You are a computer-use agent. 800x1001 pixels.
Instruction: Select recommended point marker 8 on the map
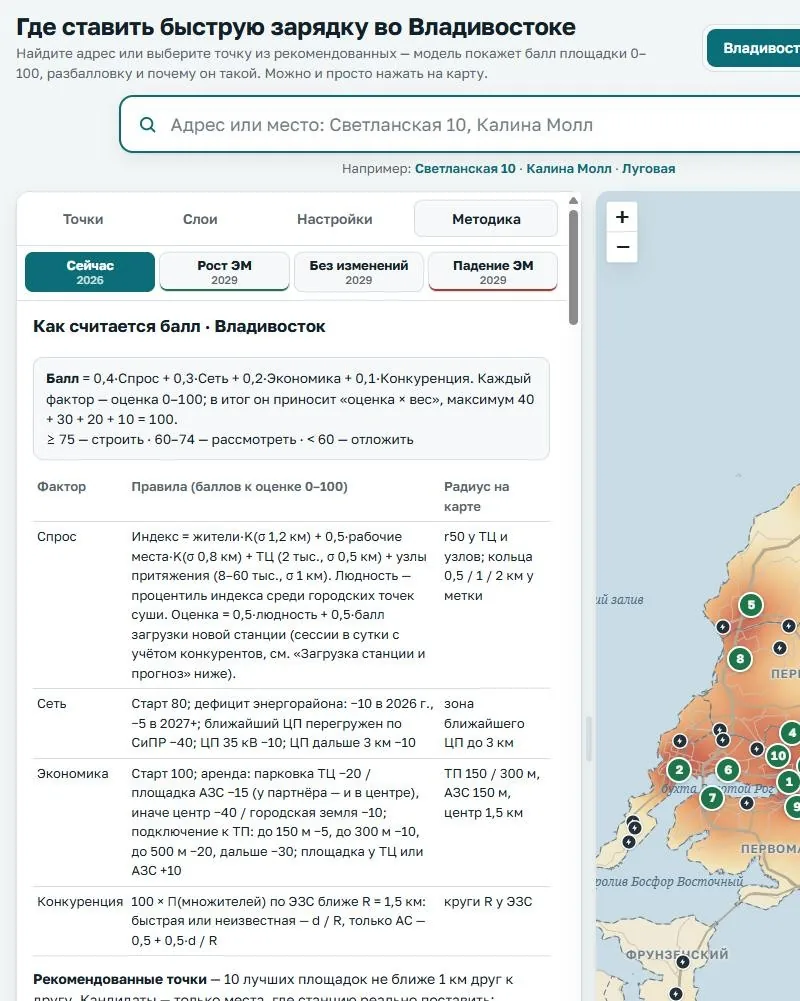740,659
